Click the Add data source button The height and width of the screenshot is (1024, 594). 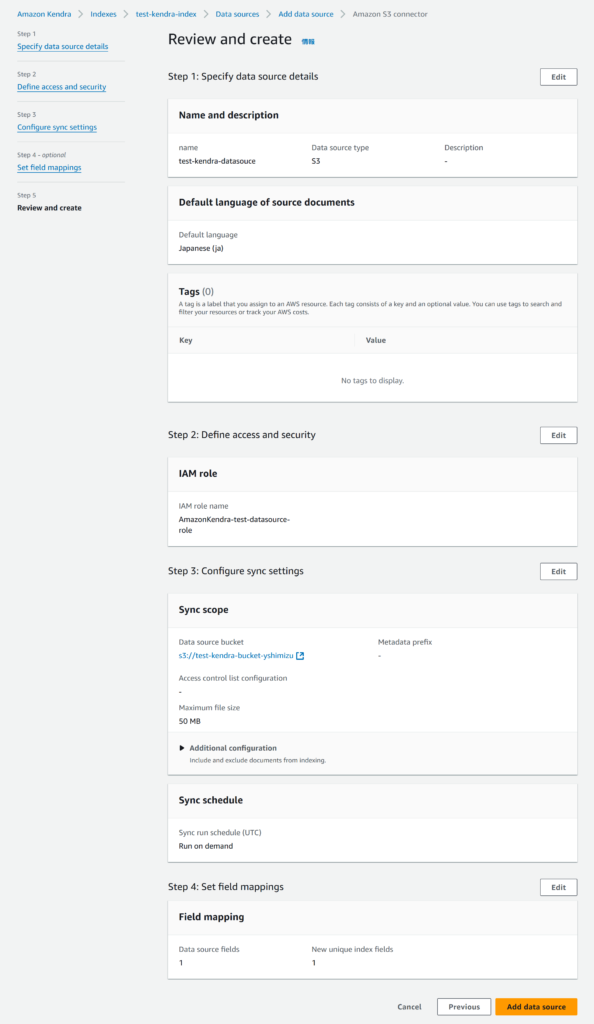click(x=536, y=1007)
